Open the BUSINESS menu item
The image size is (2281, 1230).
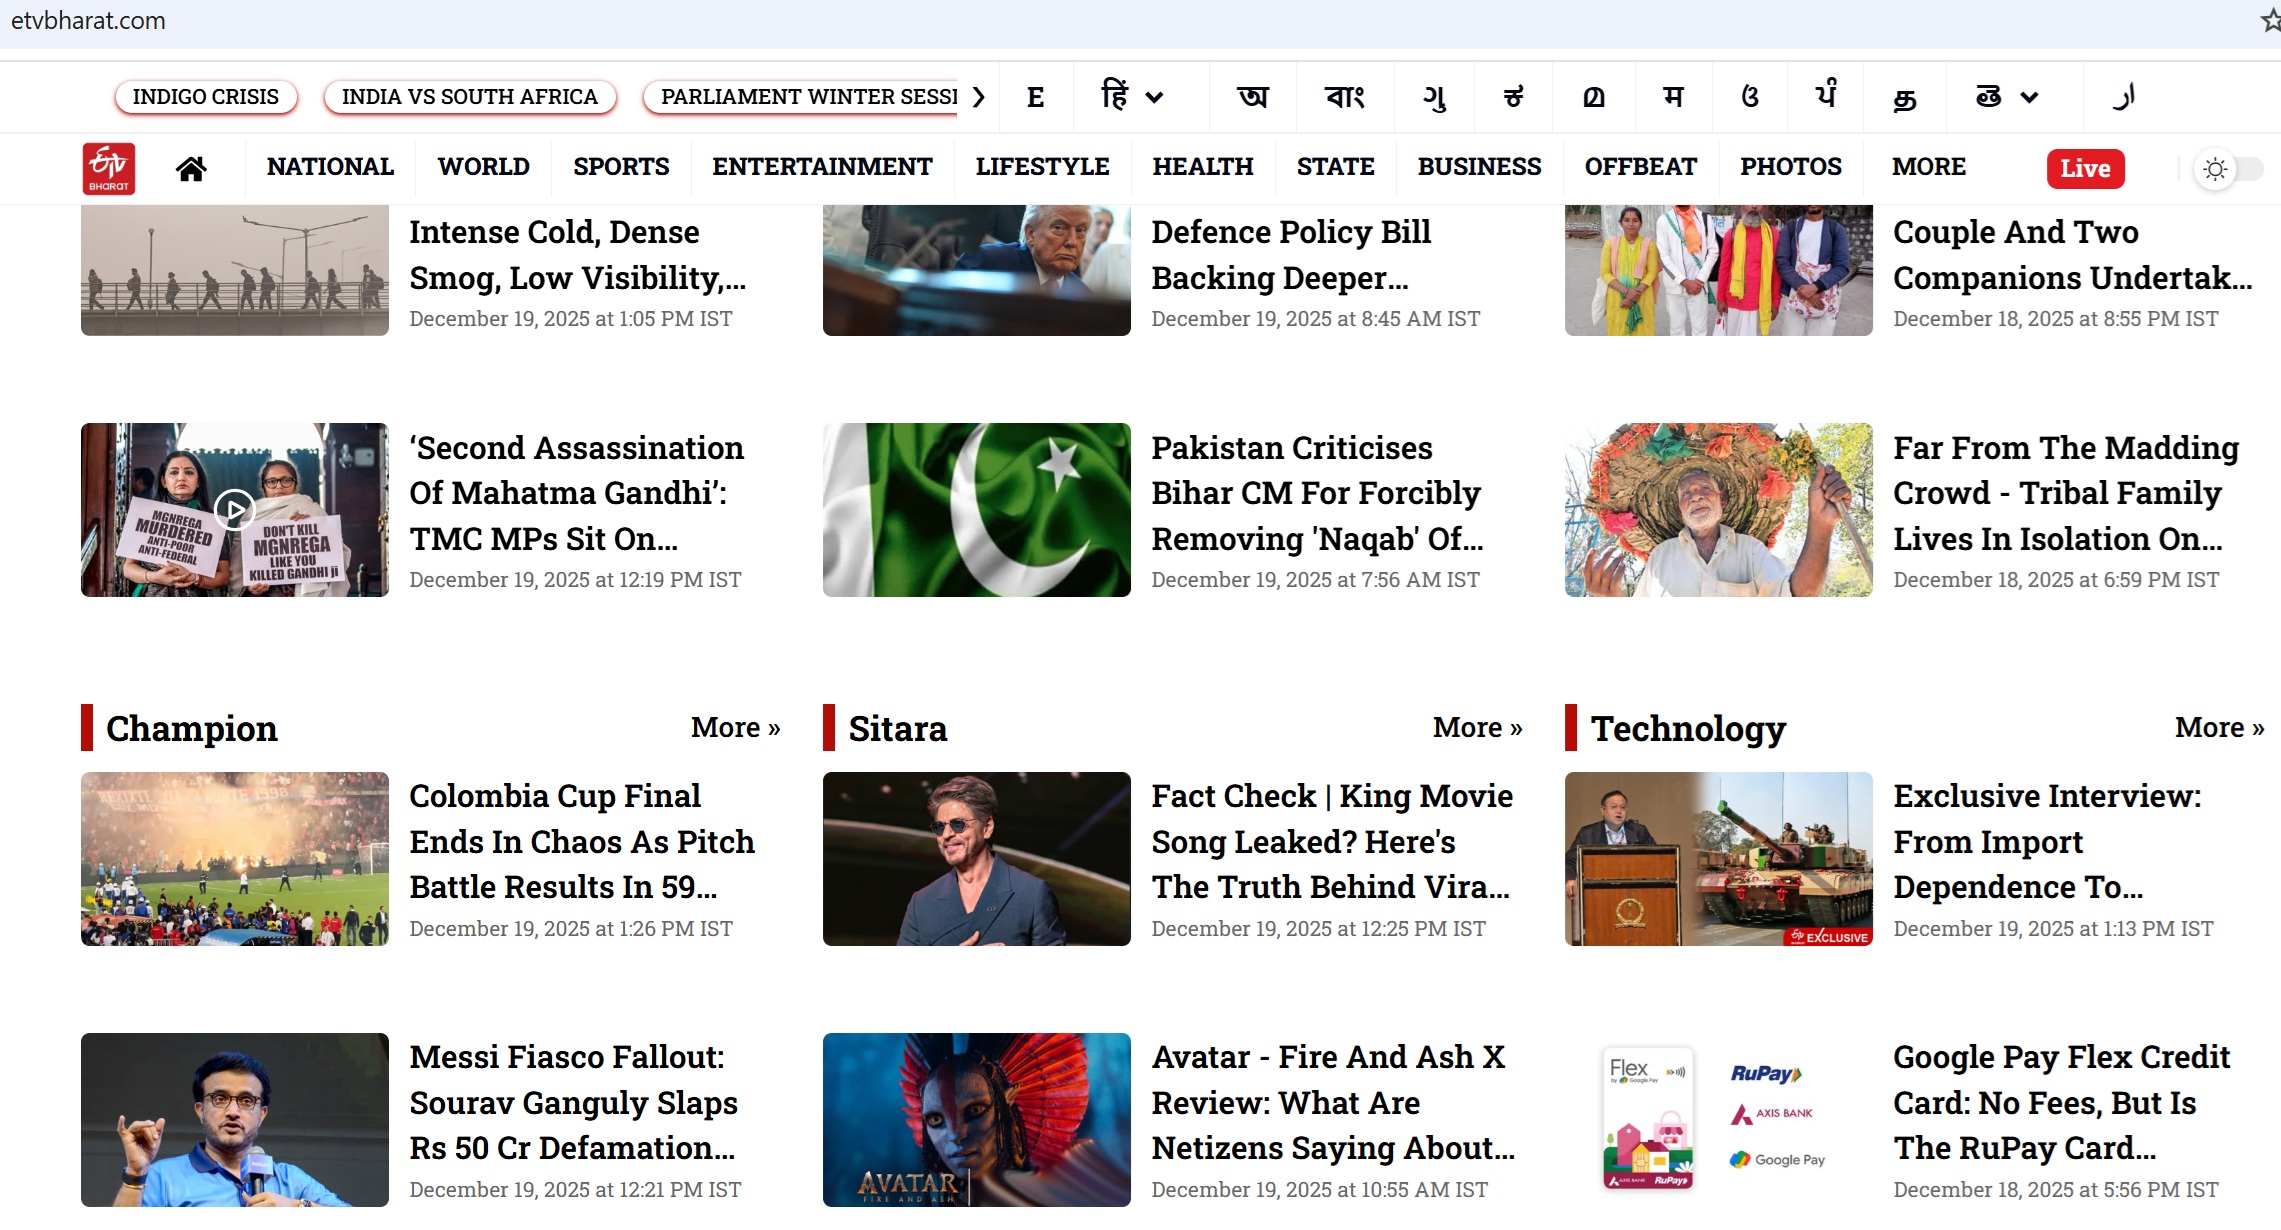point(1479,167)
